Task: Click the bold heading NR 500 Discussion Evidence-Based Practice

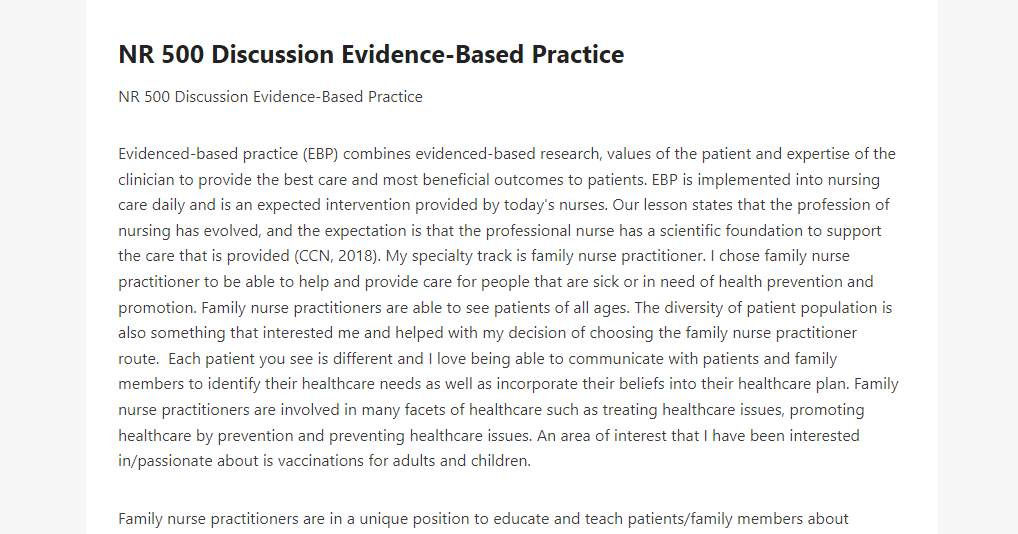Action: click(x=371, y=55)
